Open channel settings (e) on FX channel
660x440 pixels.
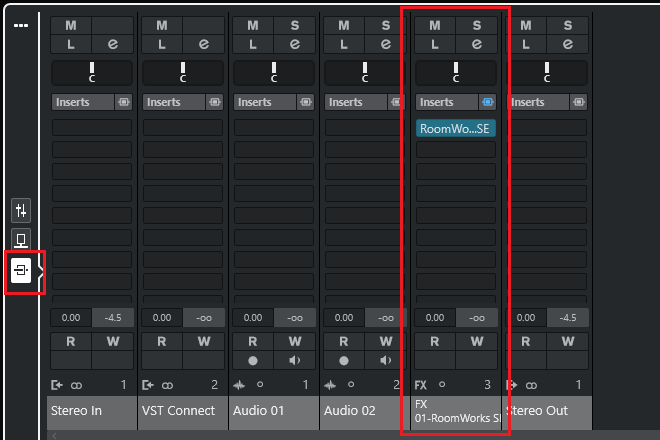pos(477,44)
